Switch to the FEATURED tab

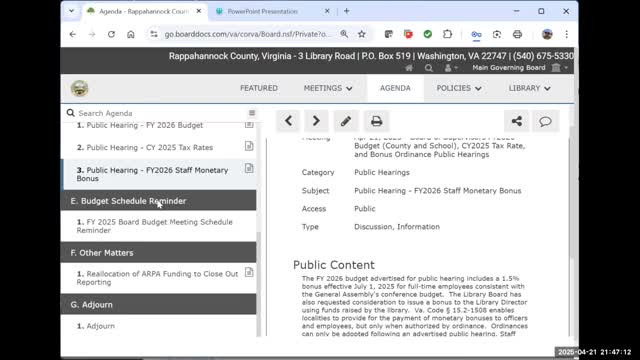coord(259,88)
